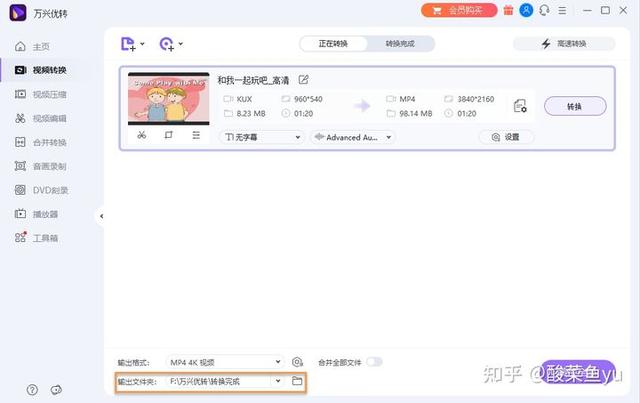Open 合并转换 merge converter
Viewport: 640px width, 403px height.
point(40,142)
